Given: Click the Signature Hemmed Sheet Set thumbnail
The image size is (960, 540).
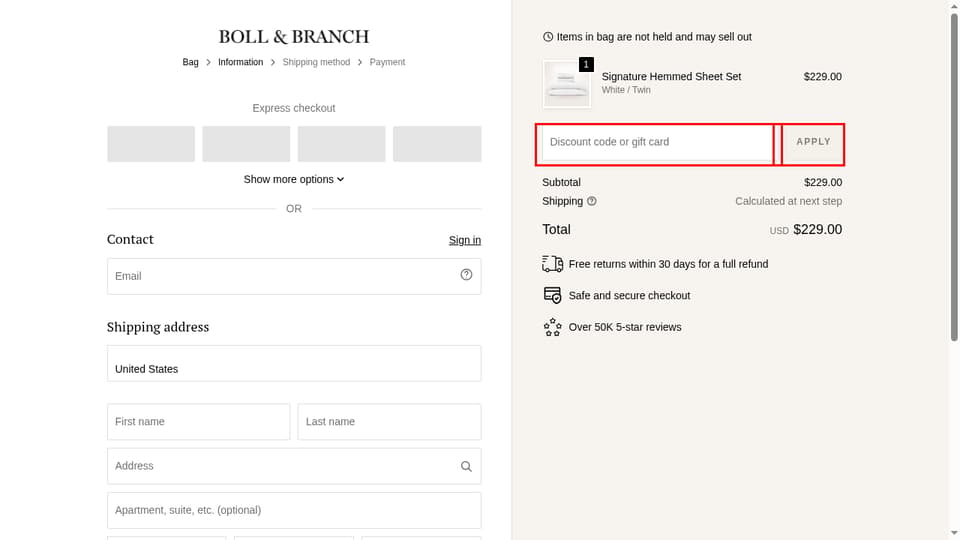Looking at the screenshot, I should [x=567, y=84].
